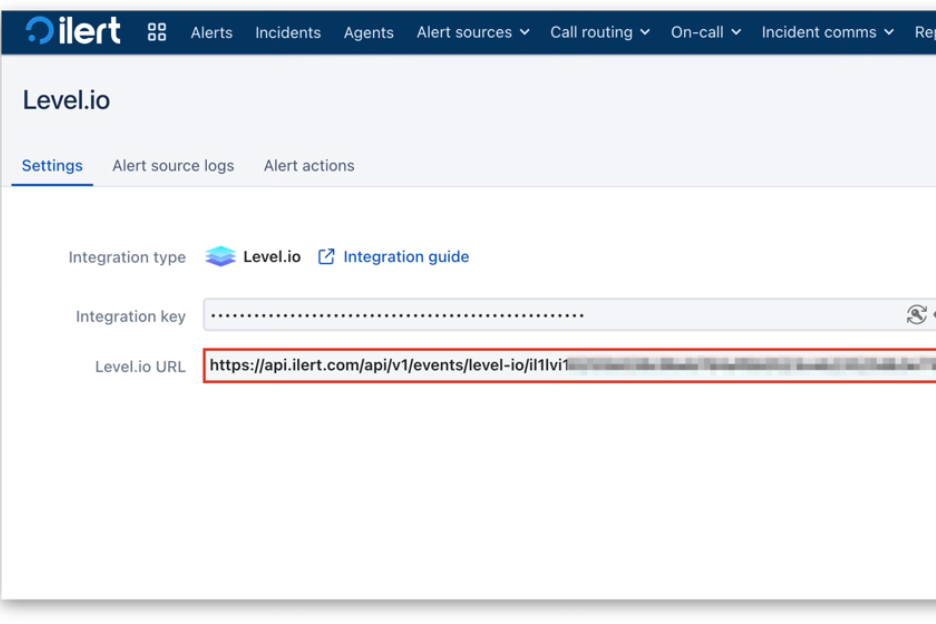Expand the Alert sources dropdown
Image resolution: width=936 pixels, height=624 pixels.
473,32
